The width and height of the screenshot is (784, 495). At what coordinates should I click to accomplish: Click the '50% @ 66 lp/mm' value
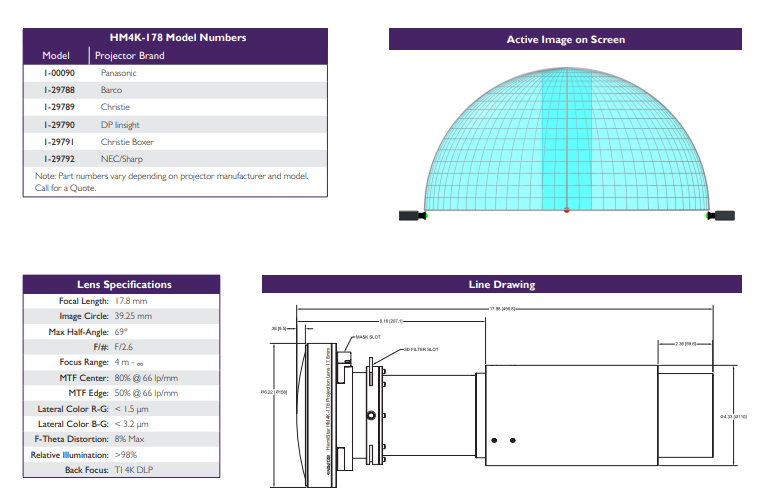146,393
